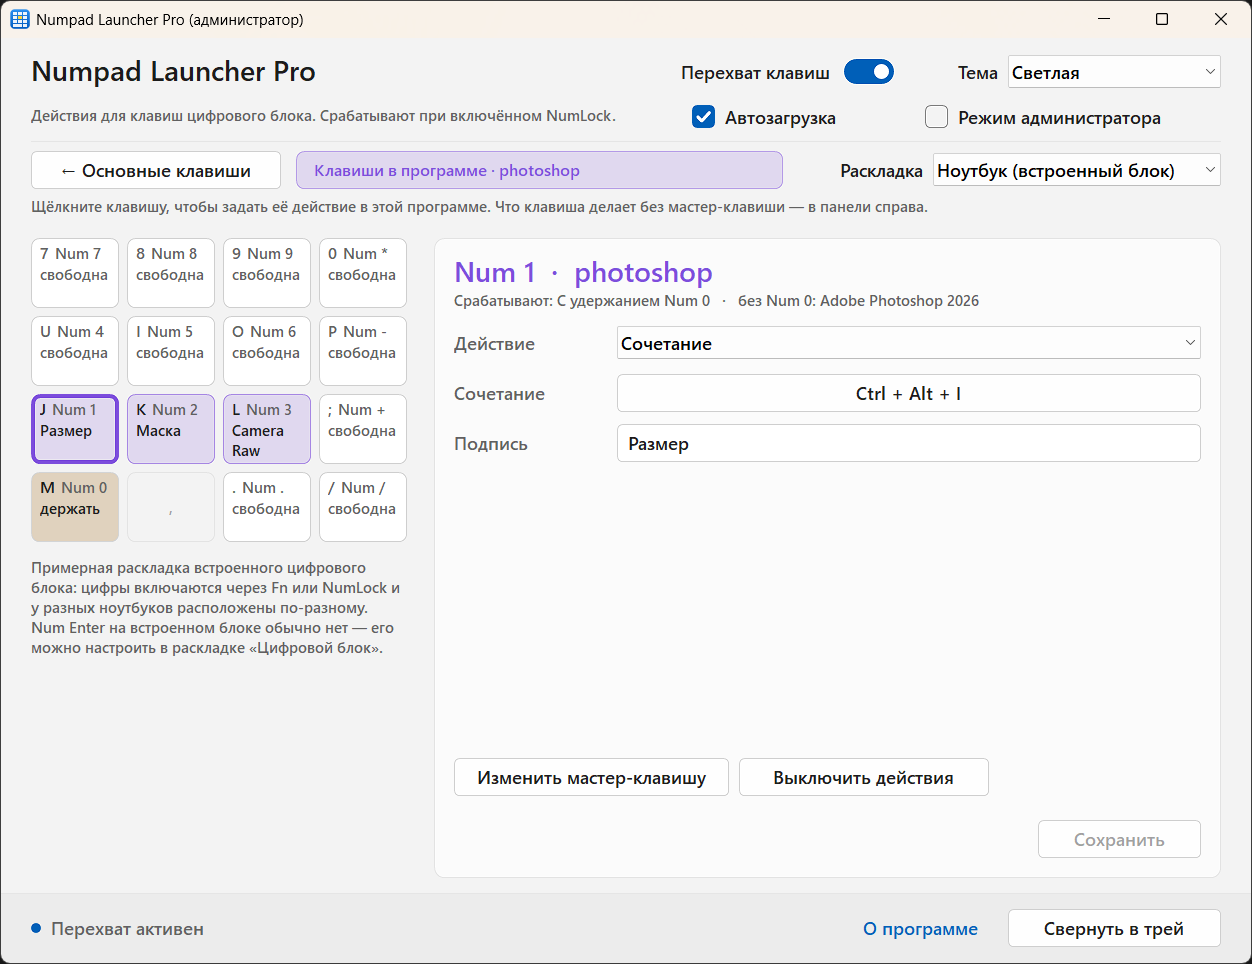The height and width of the screenshot is (964, 1252).
Task: Click the Подпись field containing Размер
Action: 908,443
